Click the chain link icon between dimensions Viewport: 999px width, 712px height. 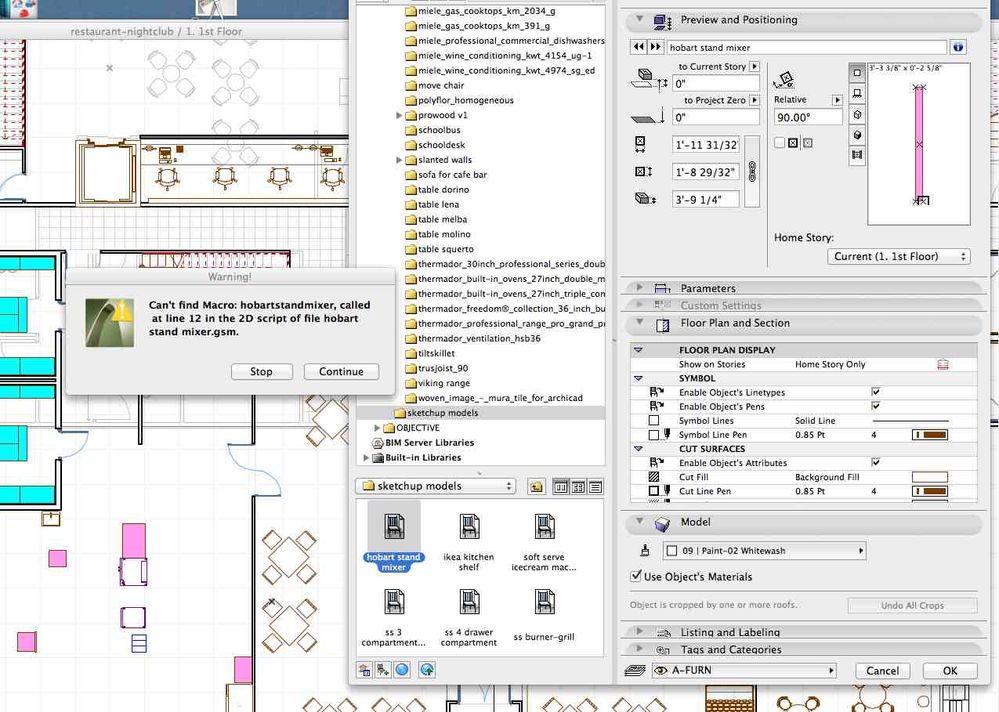[752, 172]
